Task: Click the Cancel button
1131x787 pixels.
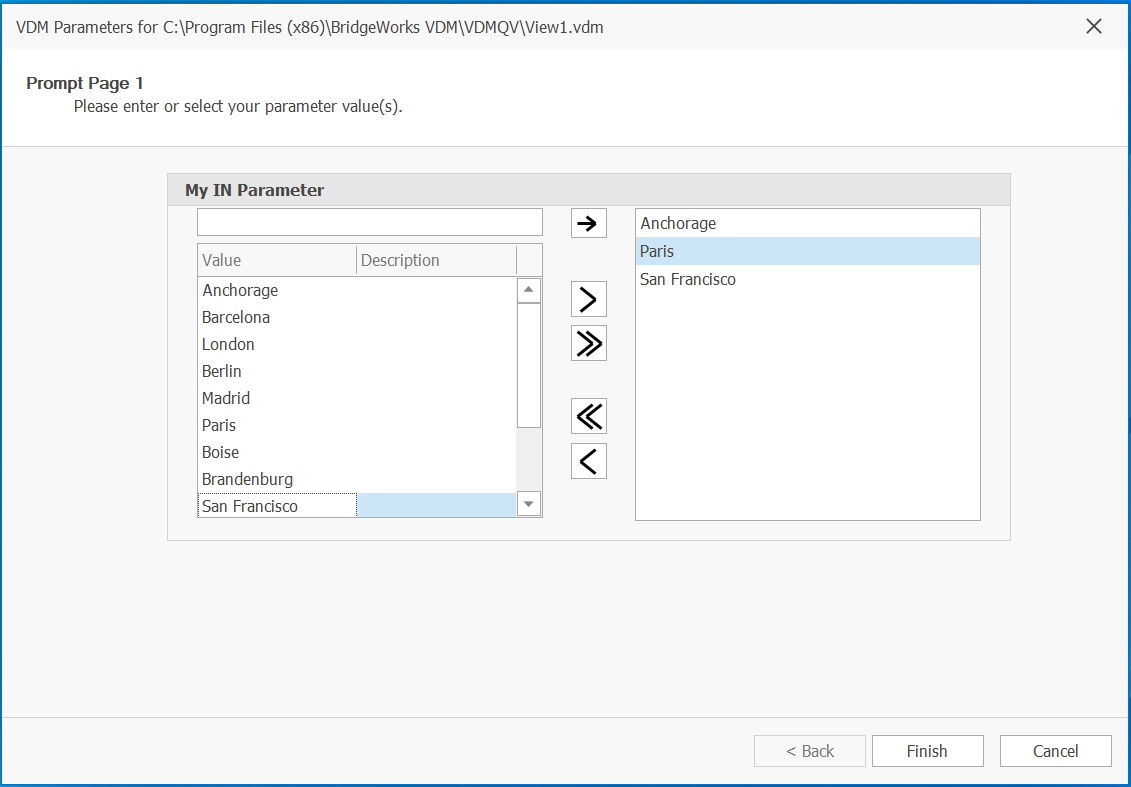Action: [x=1055, y=751]
